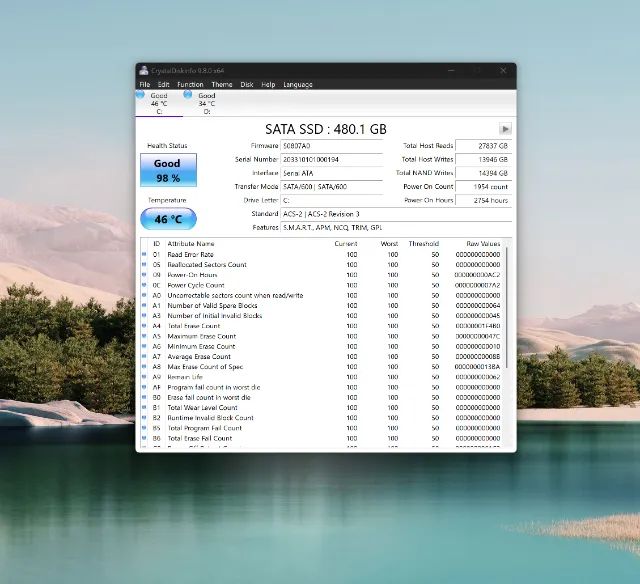
Task: Click the Total Host Reads value 27837 GB
Action: (x=484, y=146)
